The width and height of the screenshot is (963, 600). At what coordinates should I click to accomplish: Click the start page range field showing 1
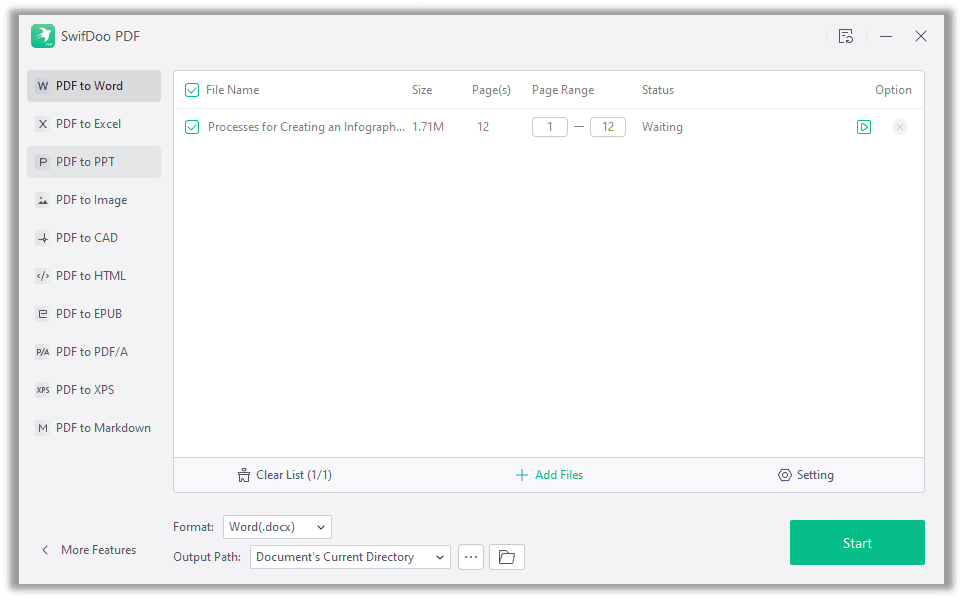[x=550, y=127]
